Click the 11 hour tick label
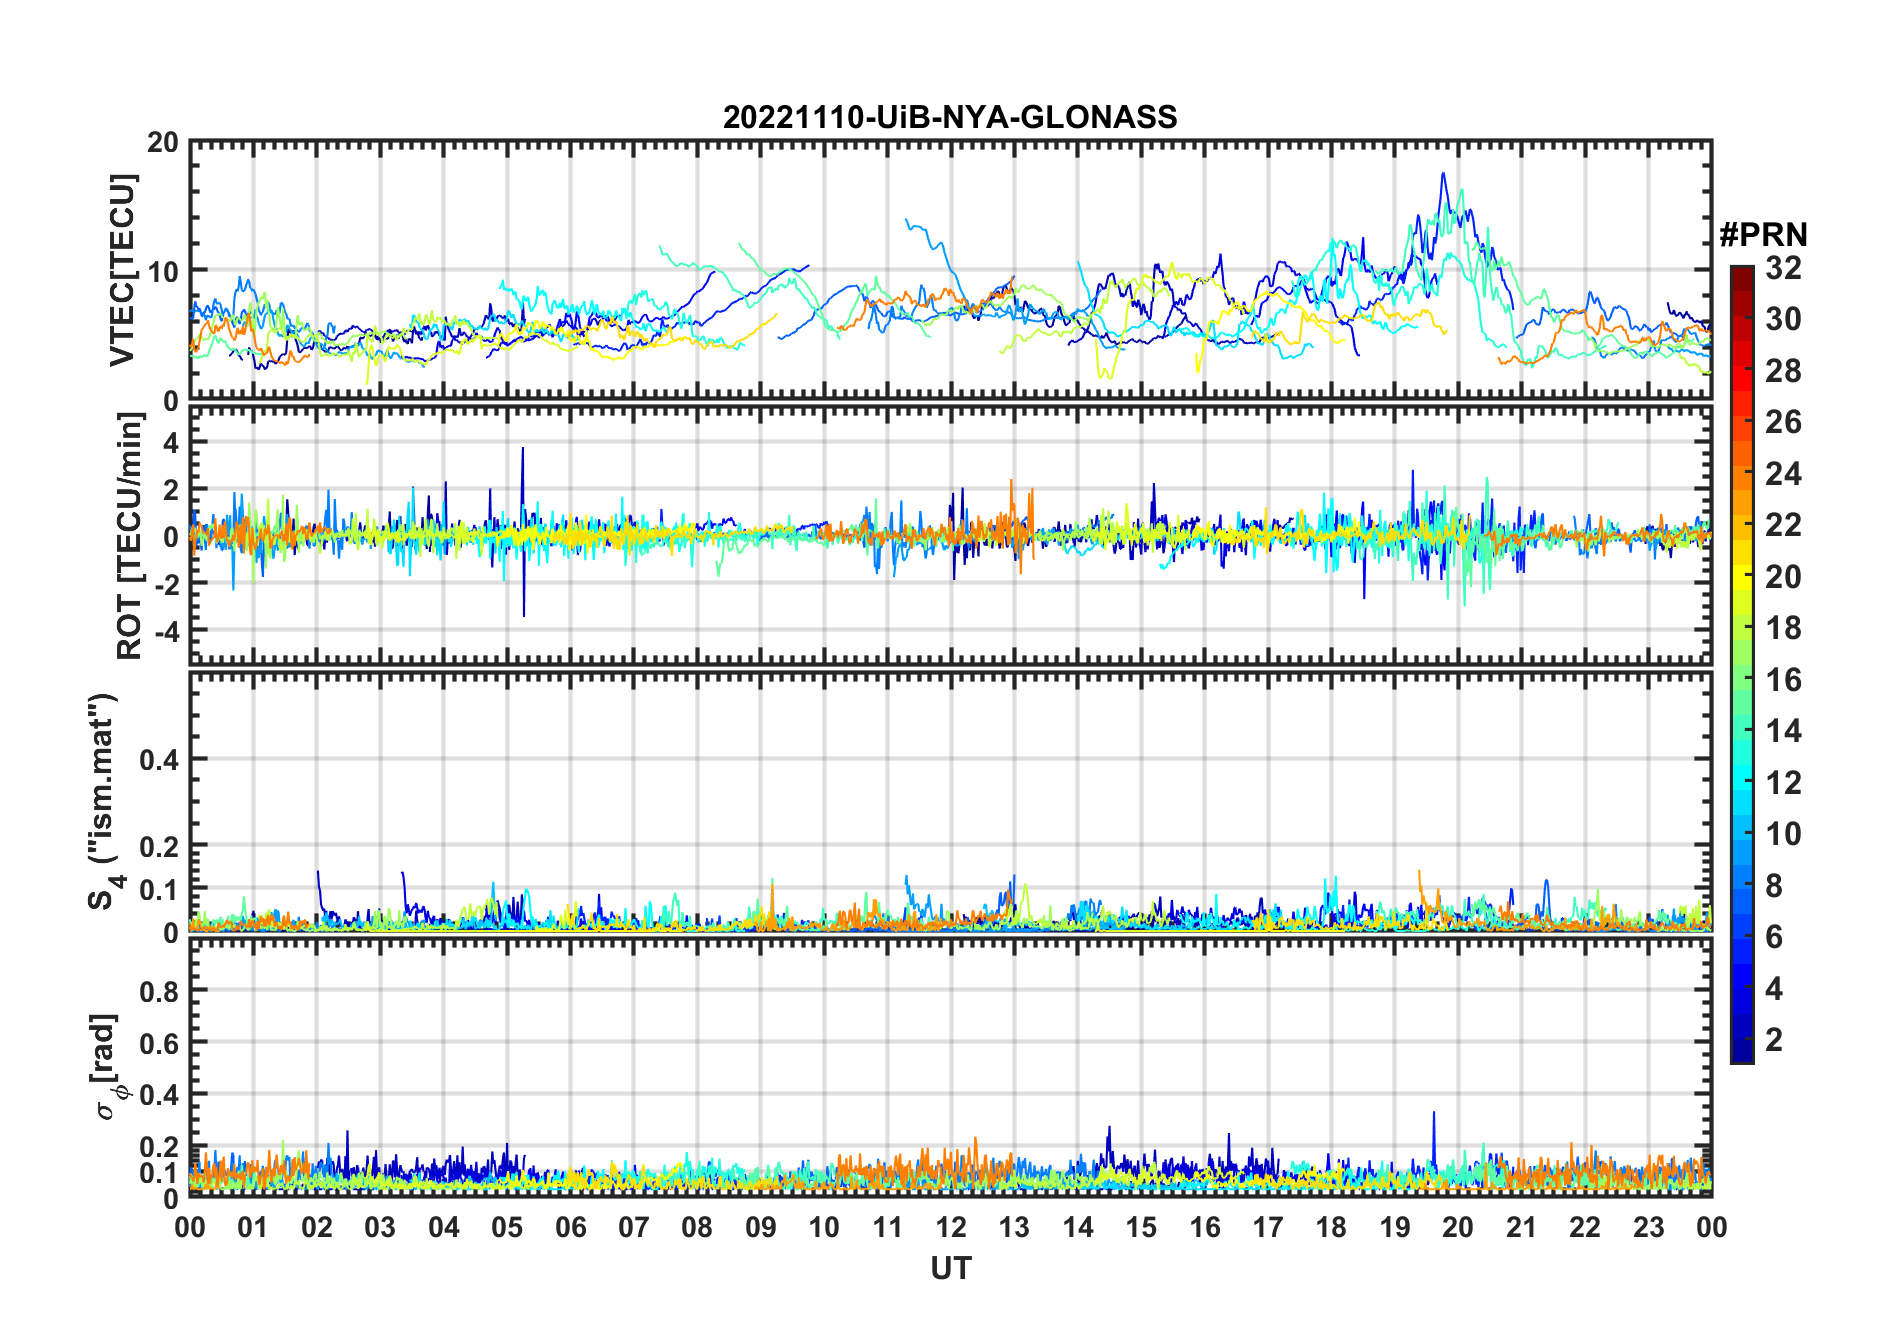 888,1228
